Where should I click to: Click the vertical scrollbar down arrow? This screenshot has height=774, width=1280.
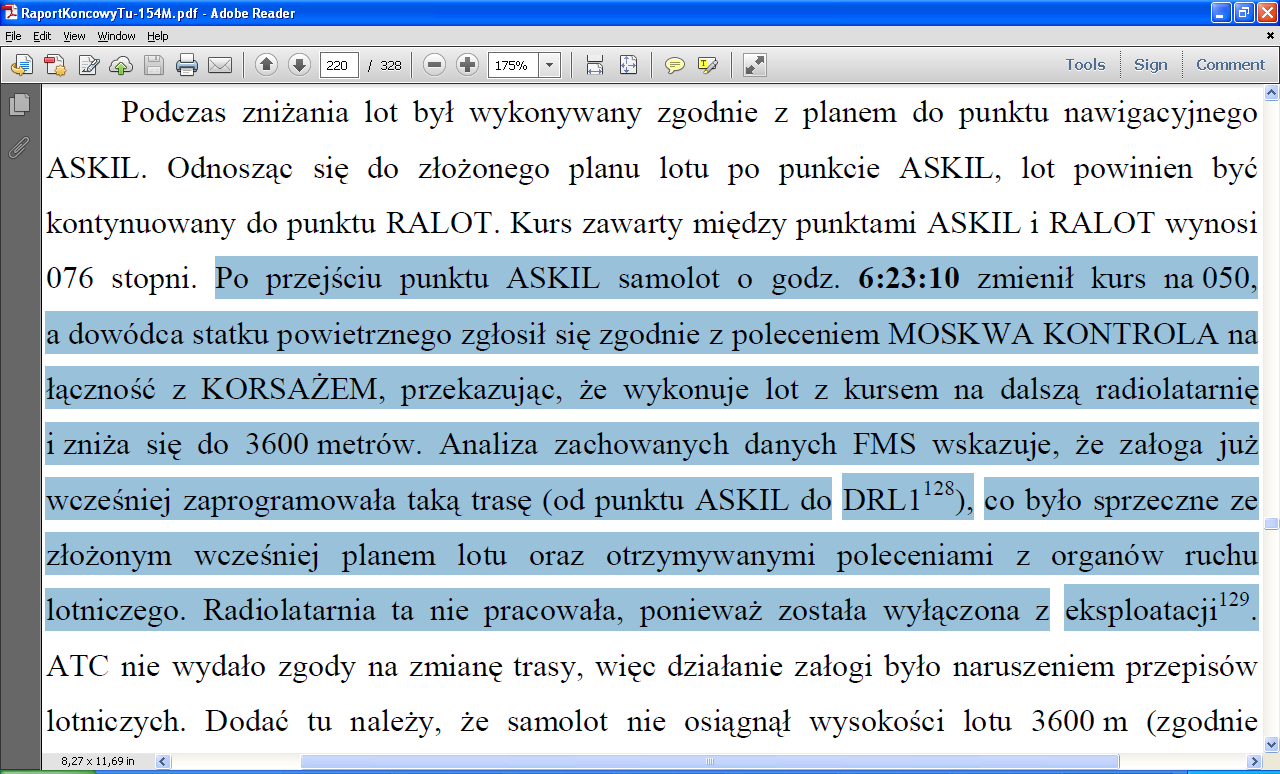coord(1271,745)
